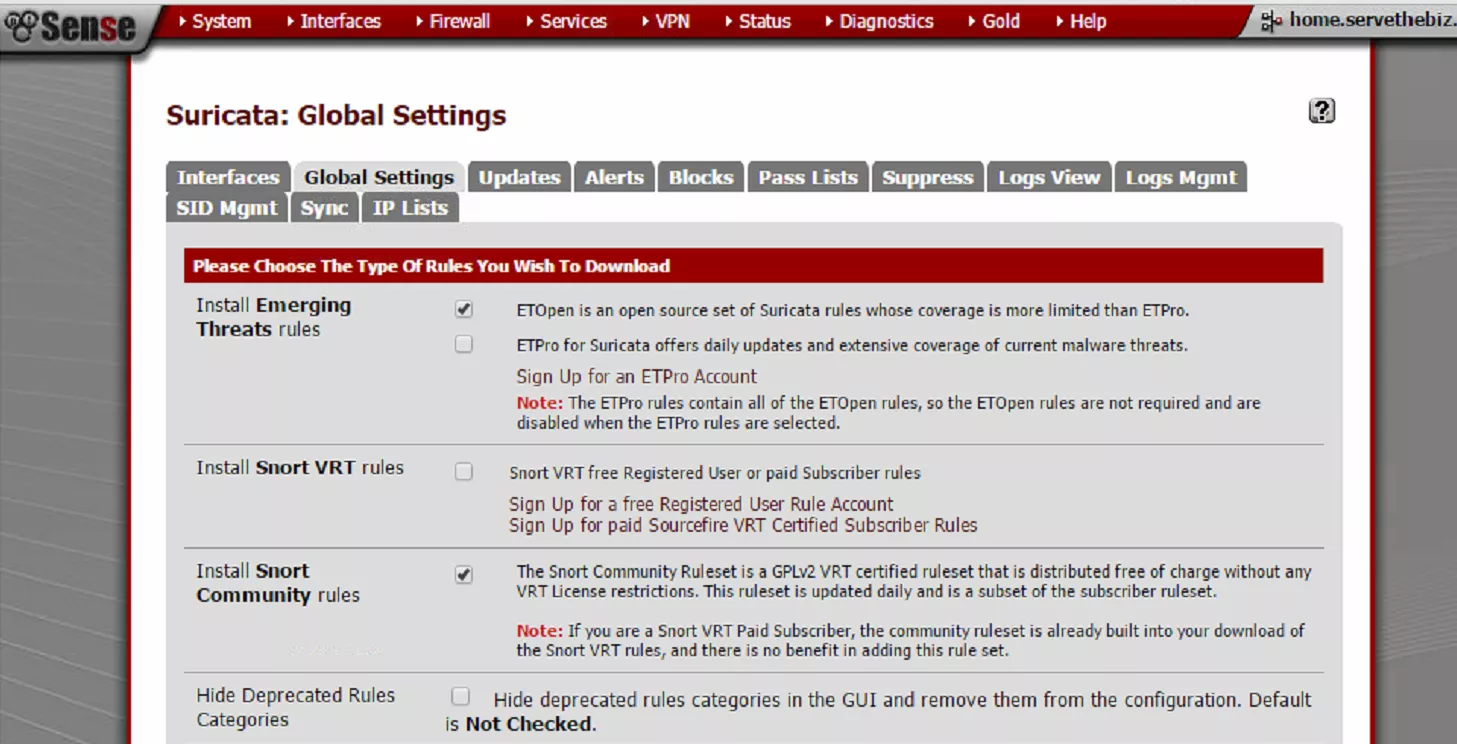Viewport: 1457px width, 744px height.
Task: Enable the ETPro rules checkbox
Action: pyautogui.click(x=463, y=344)
